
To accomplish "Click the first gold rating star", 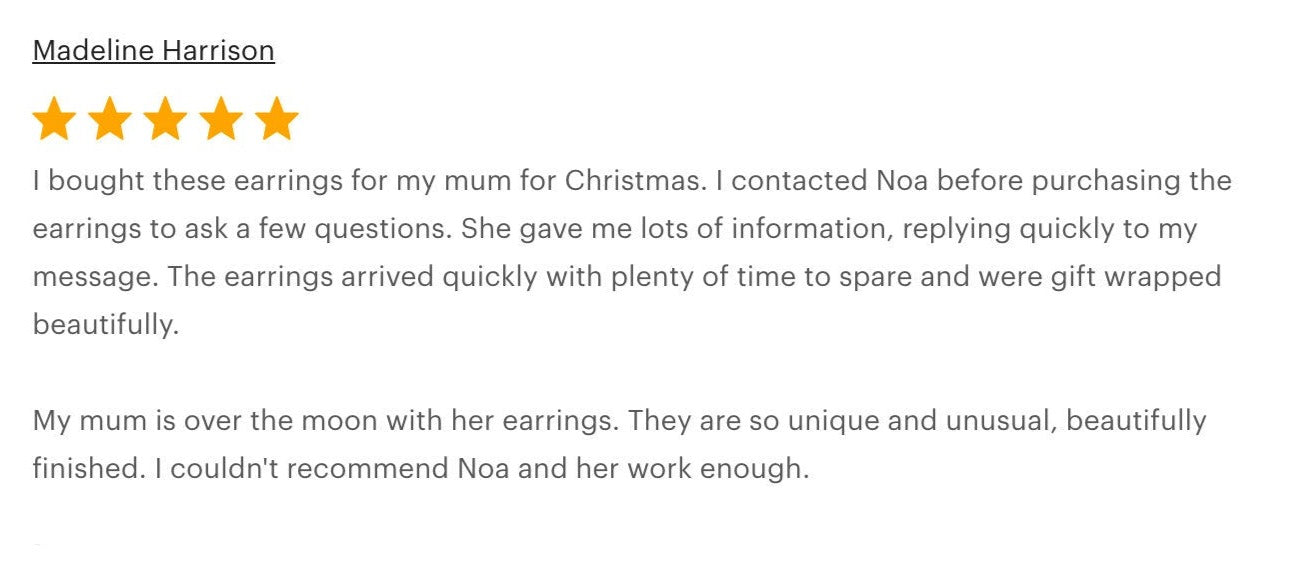I will click(54, 119).
